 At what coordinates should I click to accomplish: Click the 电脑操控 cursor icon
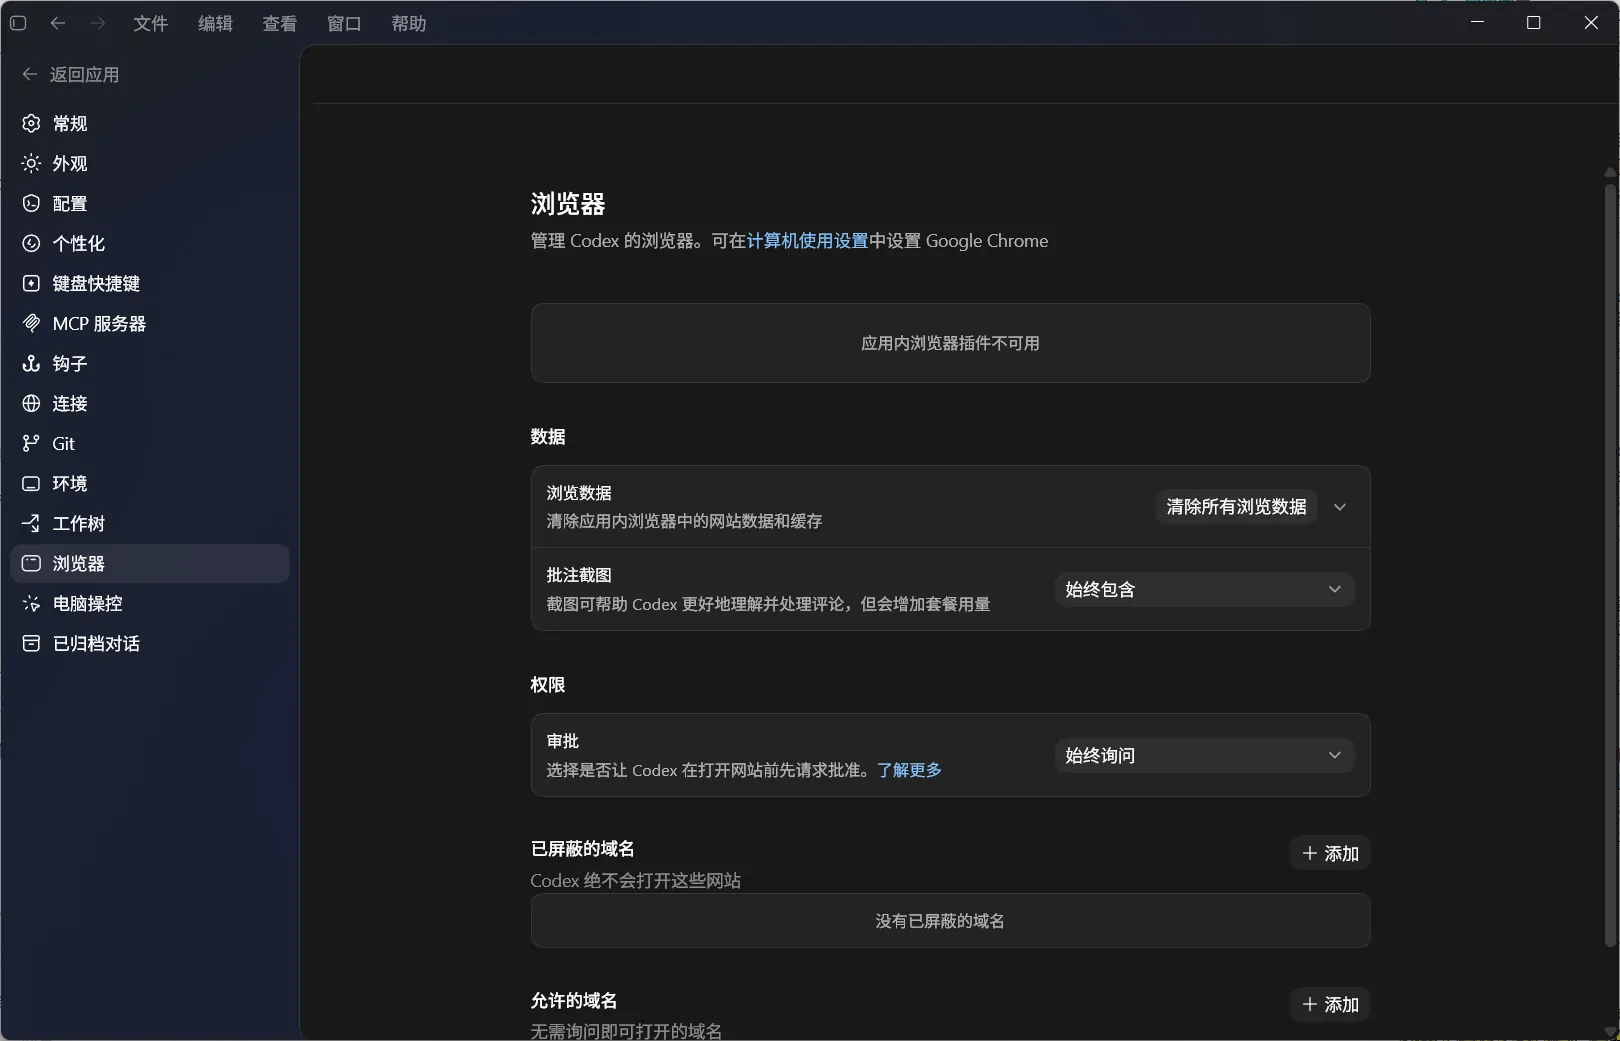point(31,603)
